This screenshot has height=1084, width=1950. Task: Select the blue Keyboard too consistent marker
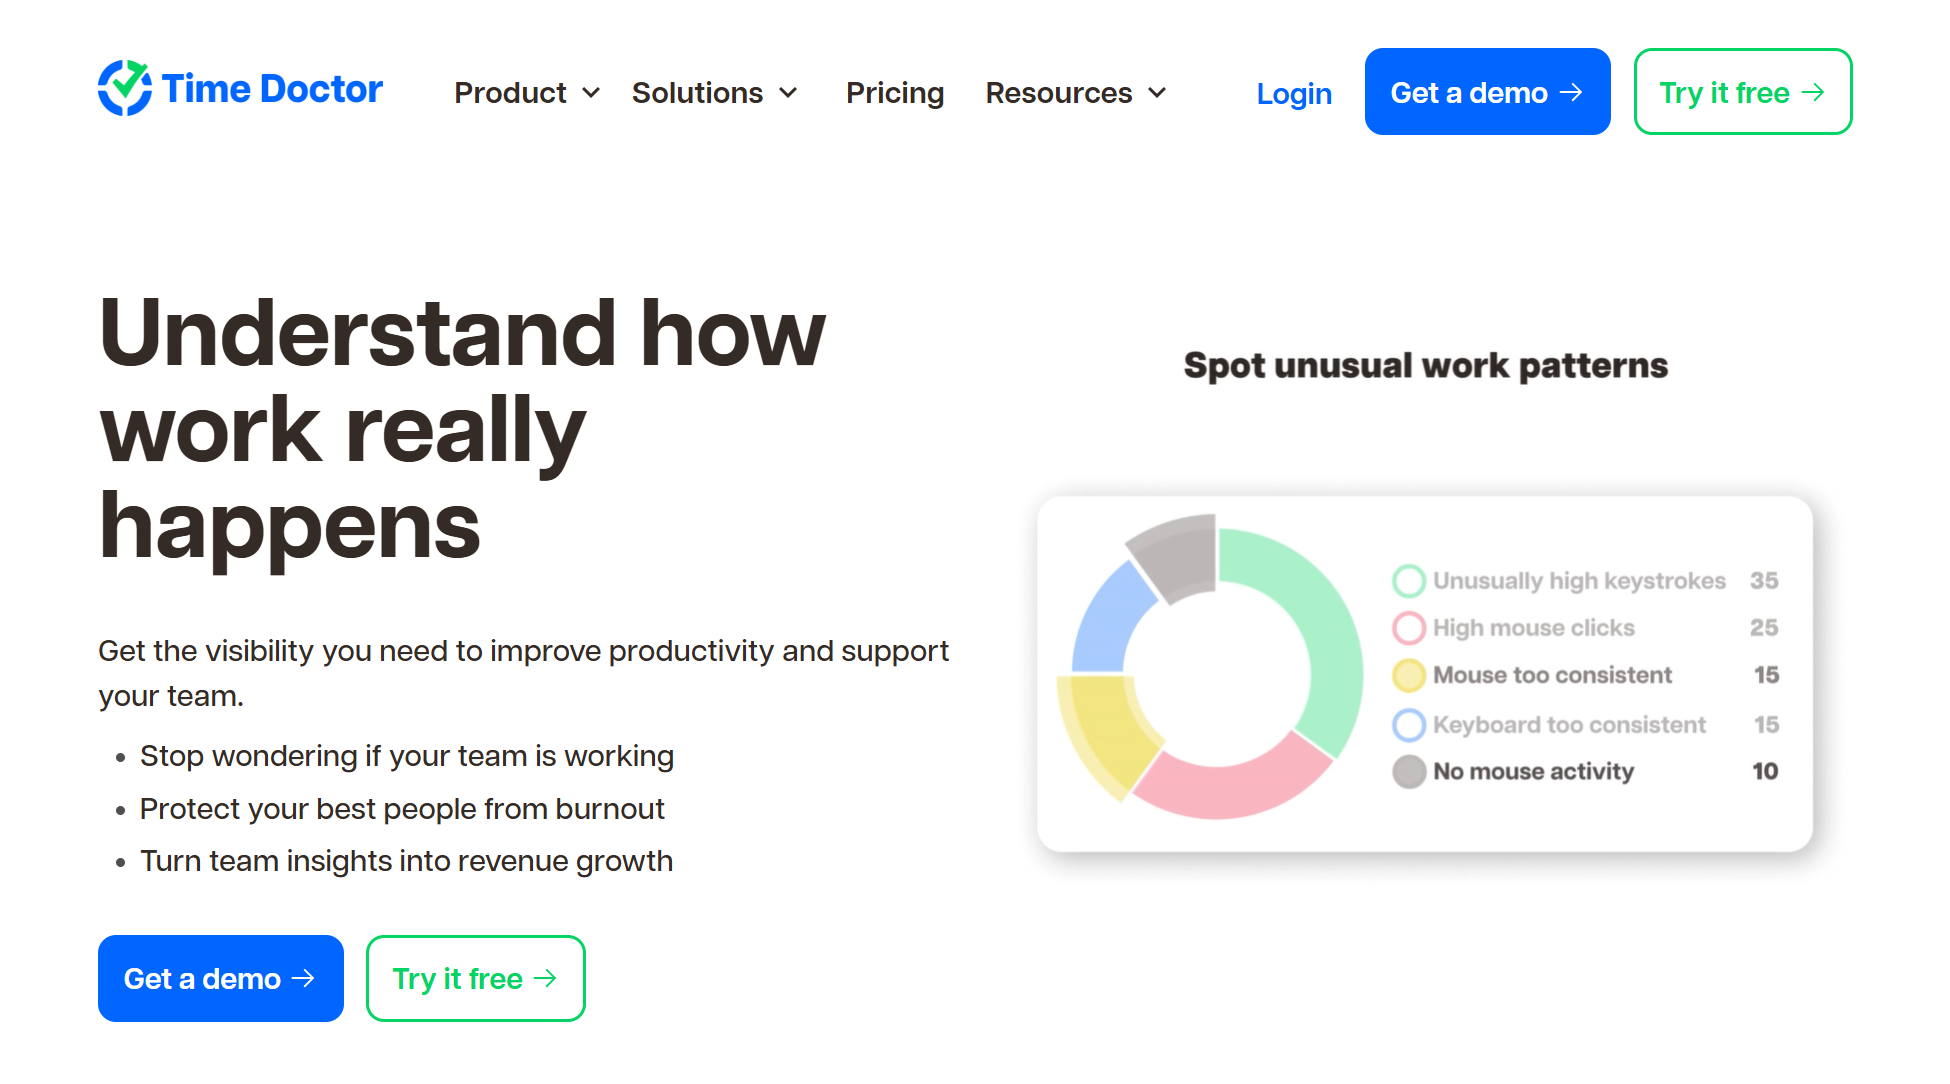[x=1408, y=724]
